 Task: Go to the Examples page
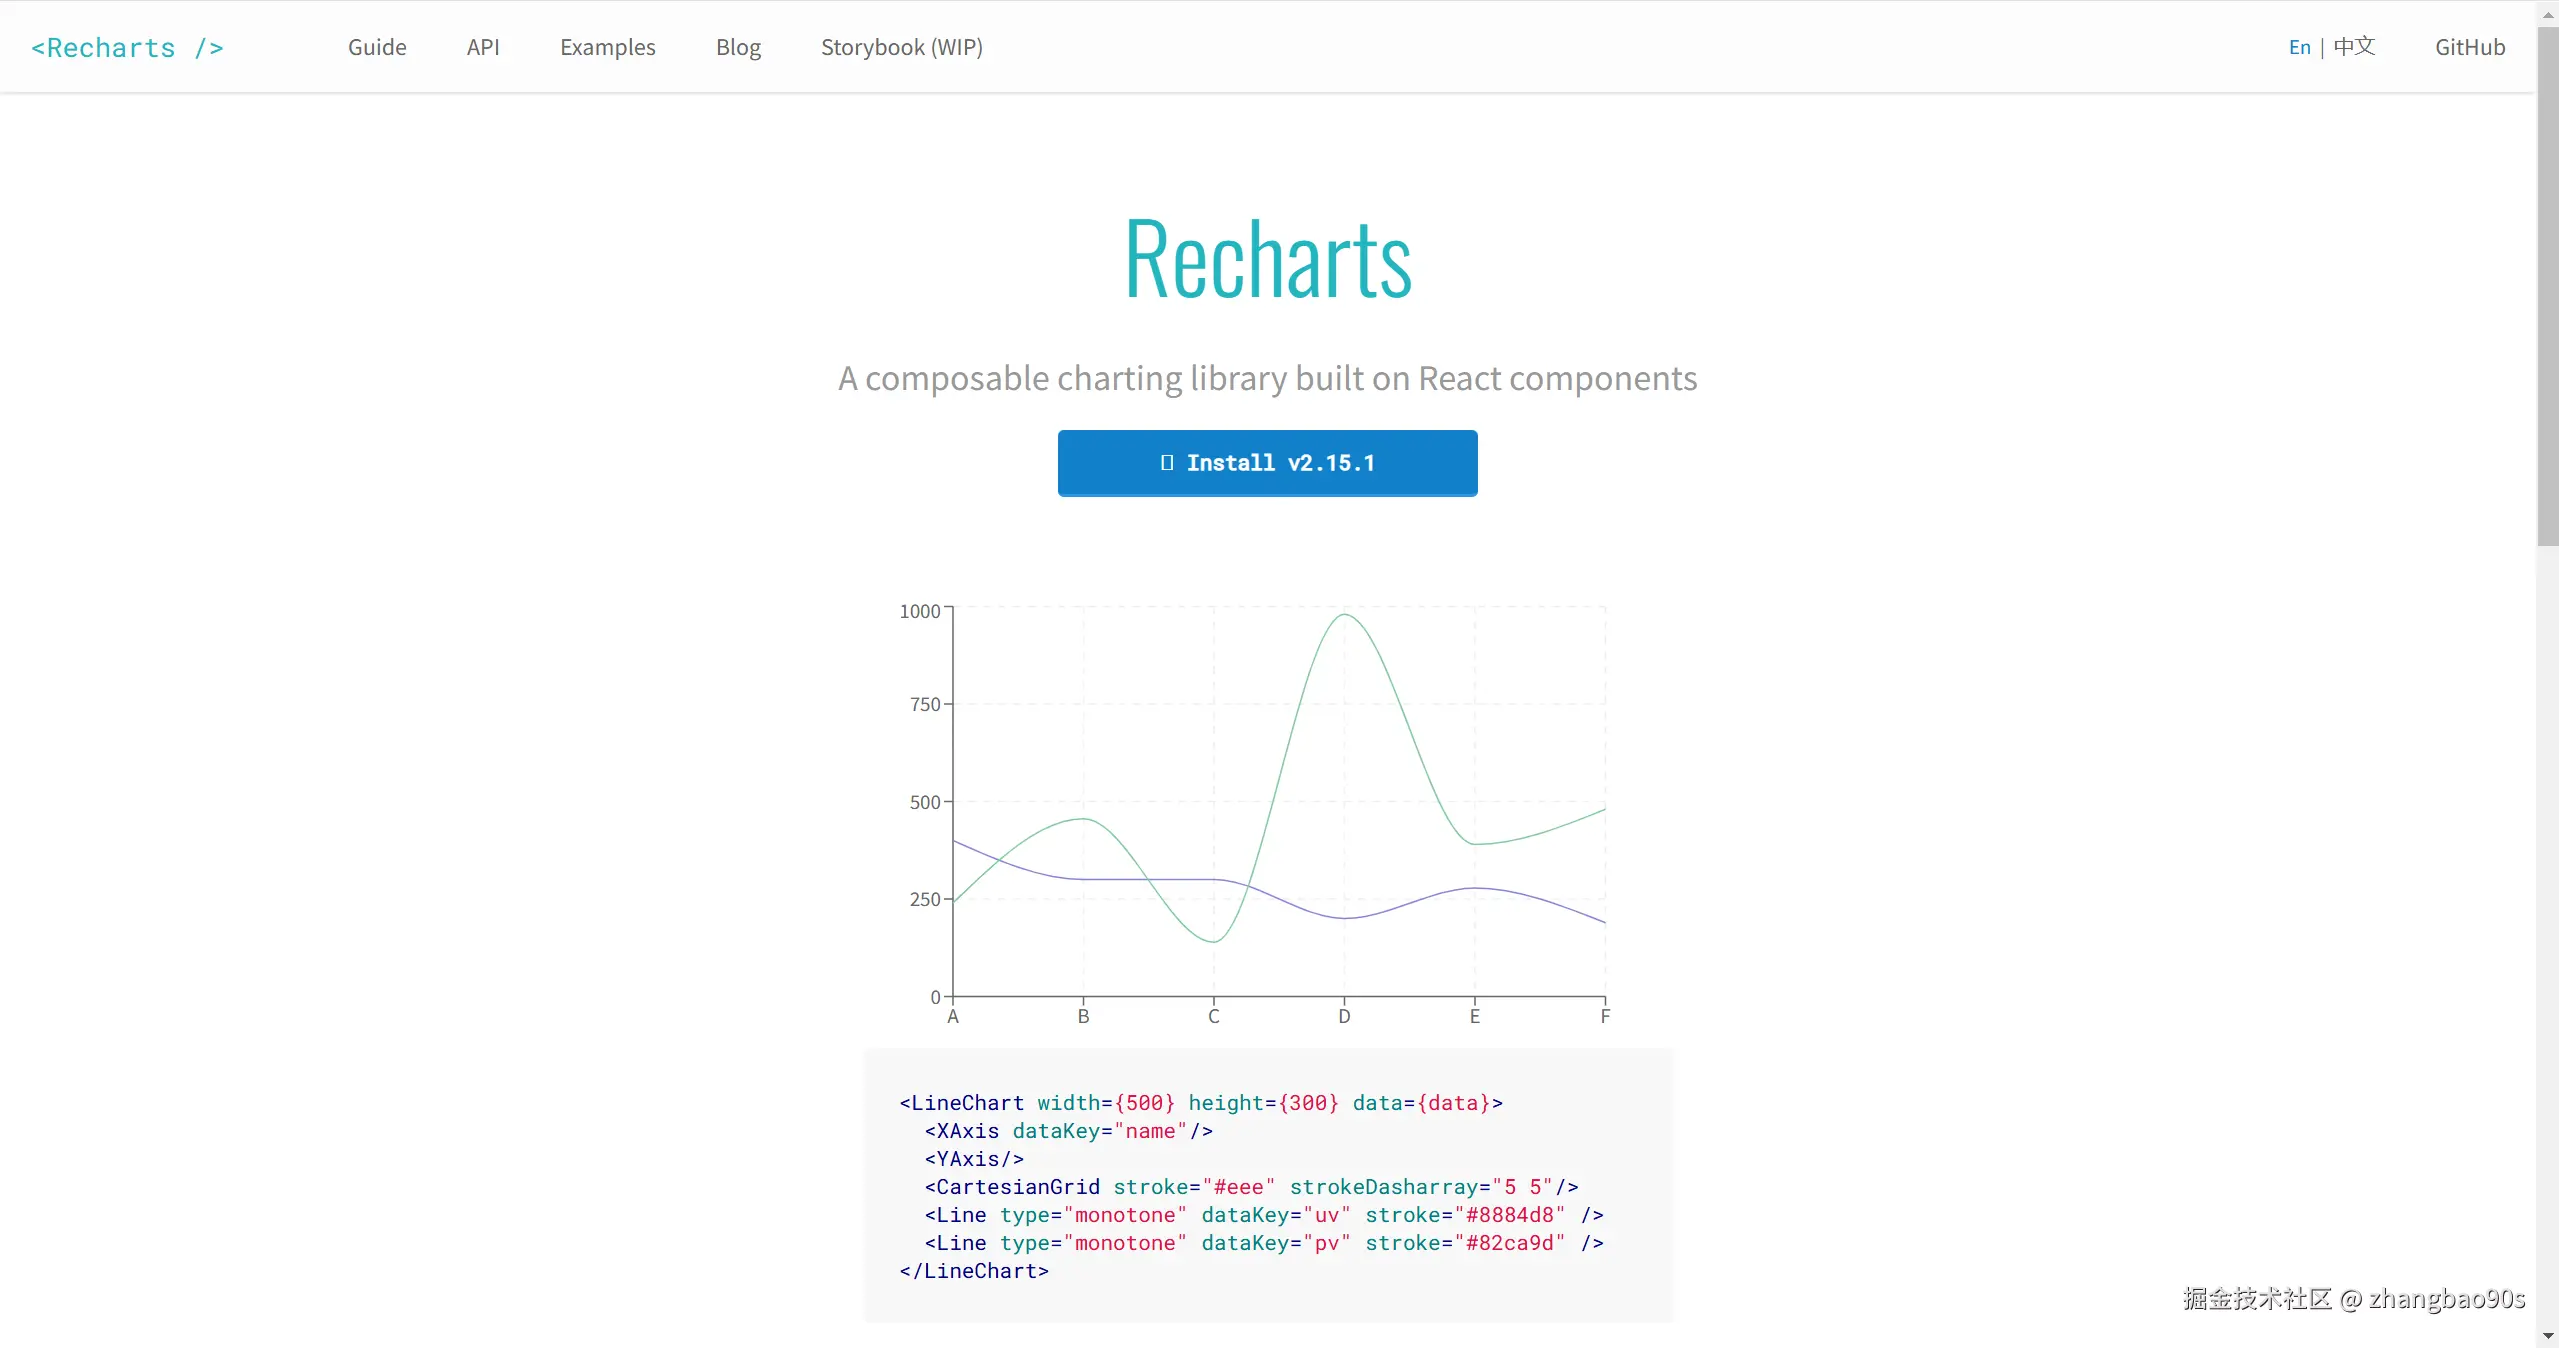pos(607,47)
